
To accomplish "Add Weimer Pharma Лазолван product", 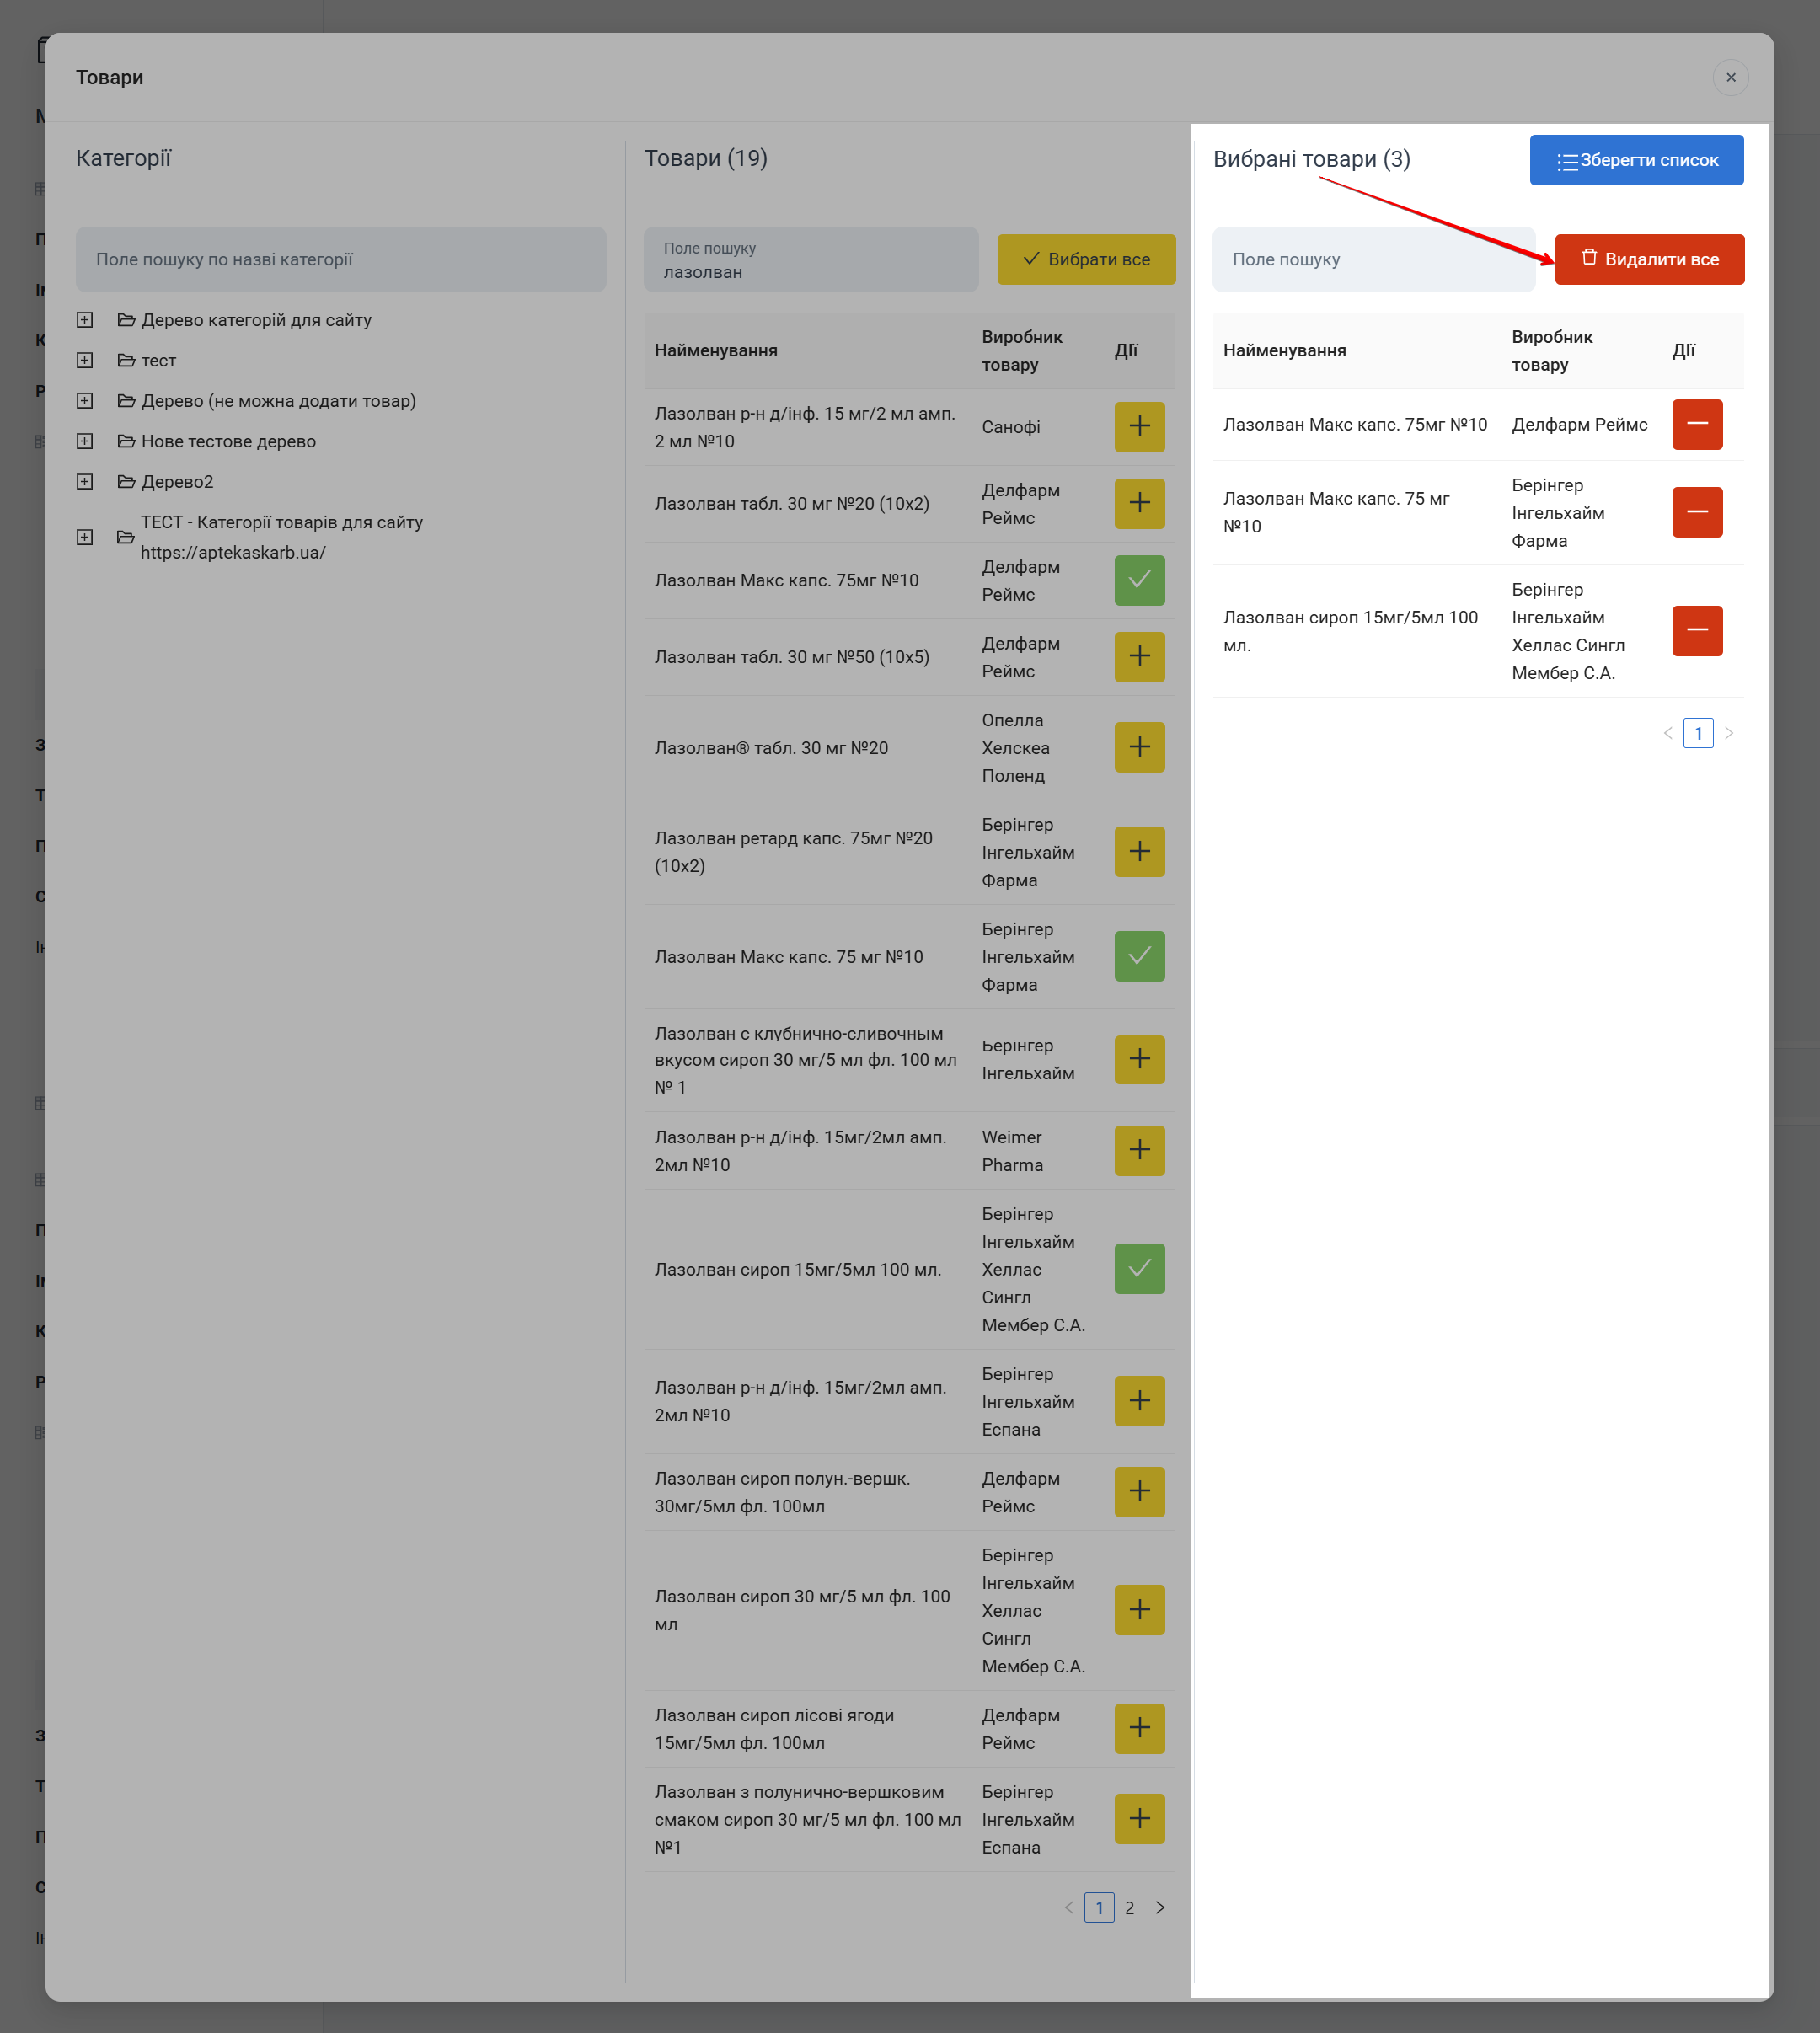I will point(1139,1150).
